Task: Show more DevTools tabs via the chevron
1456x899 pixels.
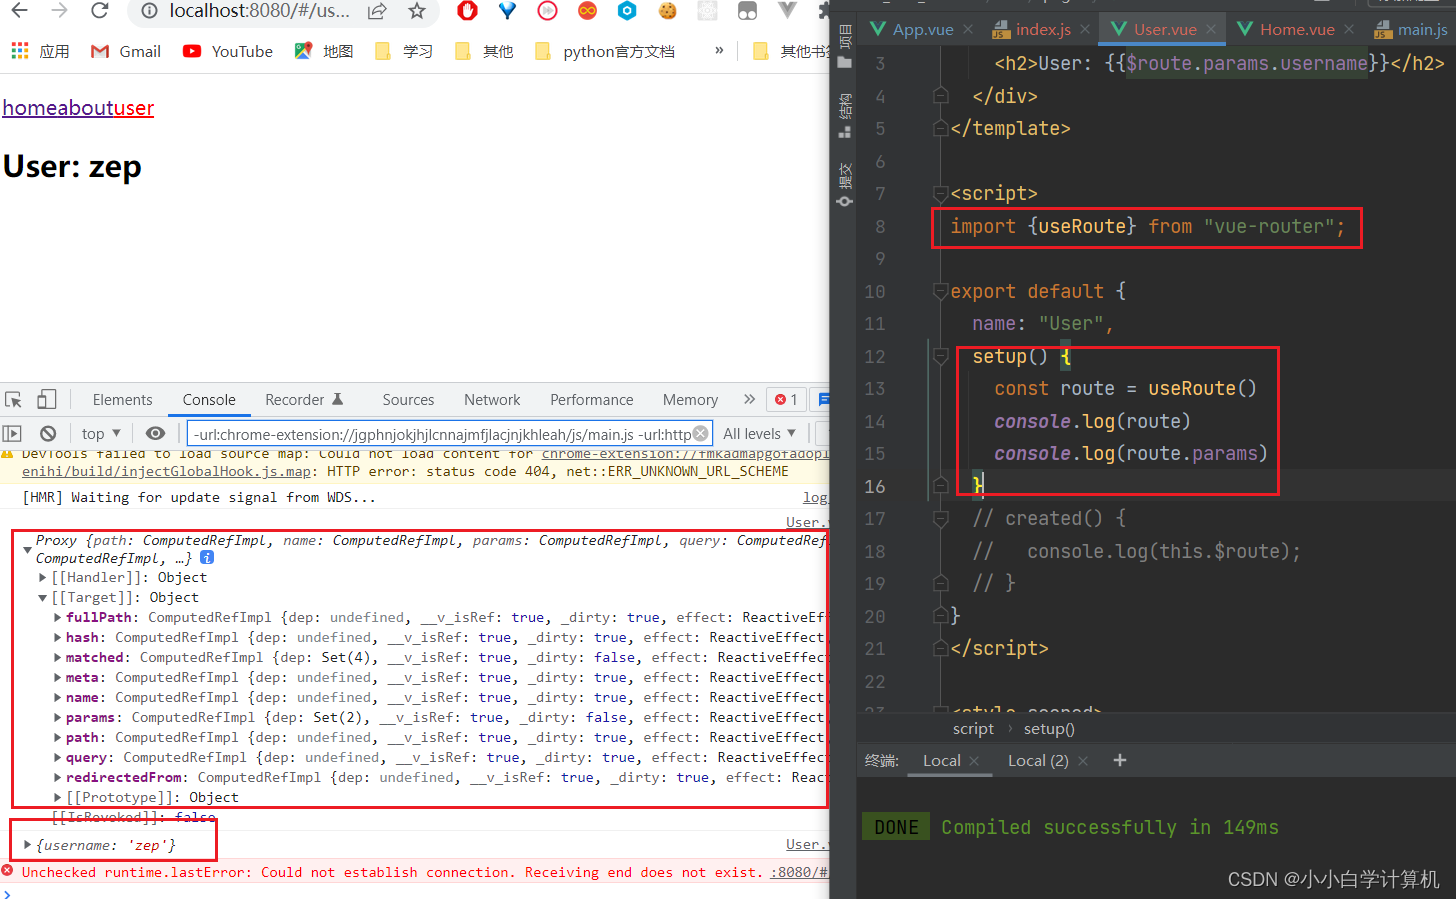Action: [x=749, y=399]
